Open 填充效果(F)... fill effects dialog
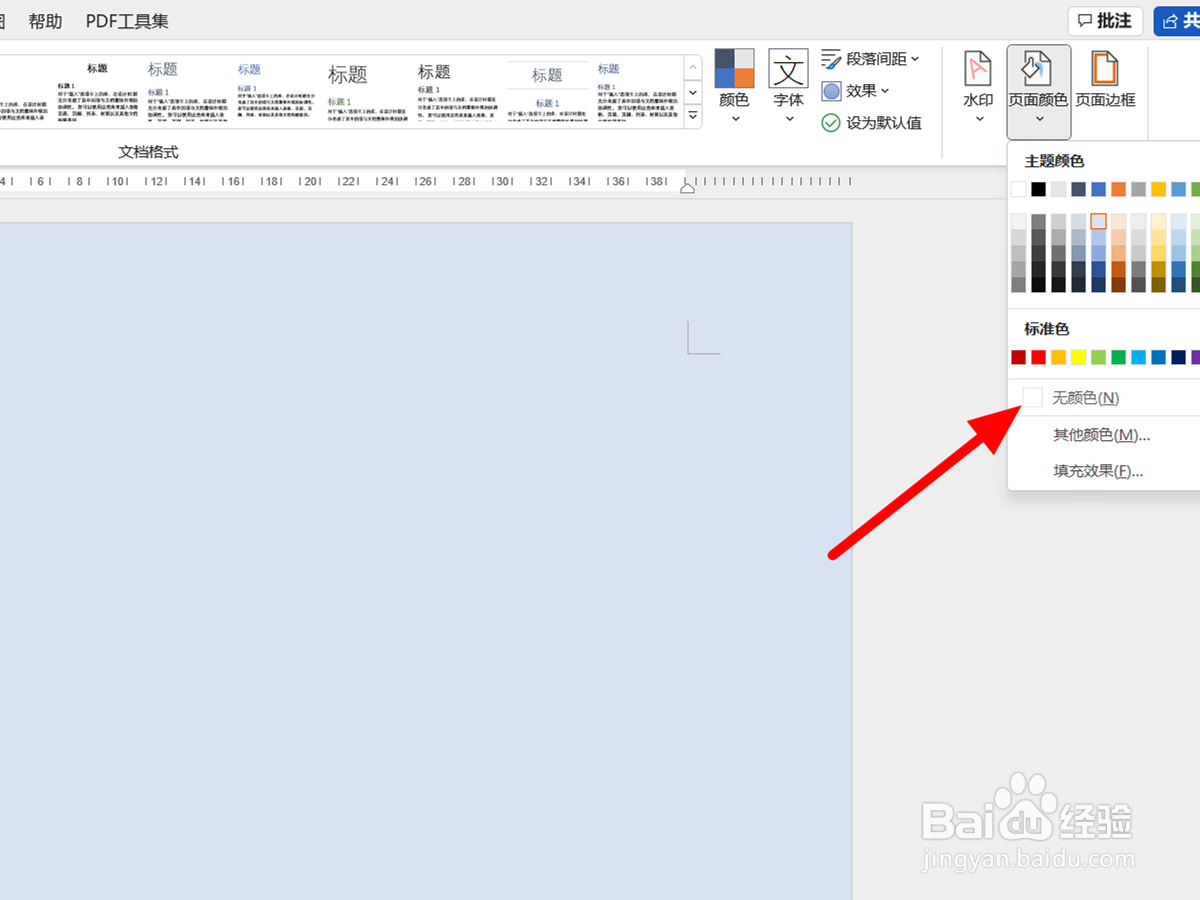Viewport: 1200px width, 900px height. pyautogui.click(x=1103, y=471)
